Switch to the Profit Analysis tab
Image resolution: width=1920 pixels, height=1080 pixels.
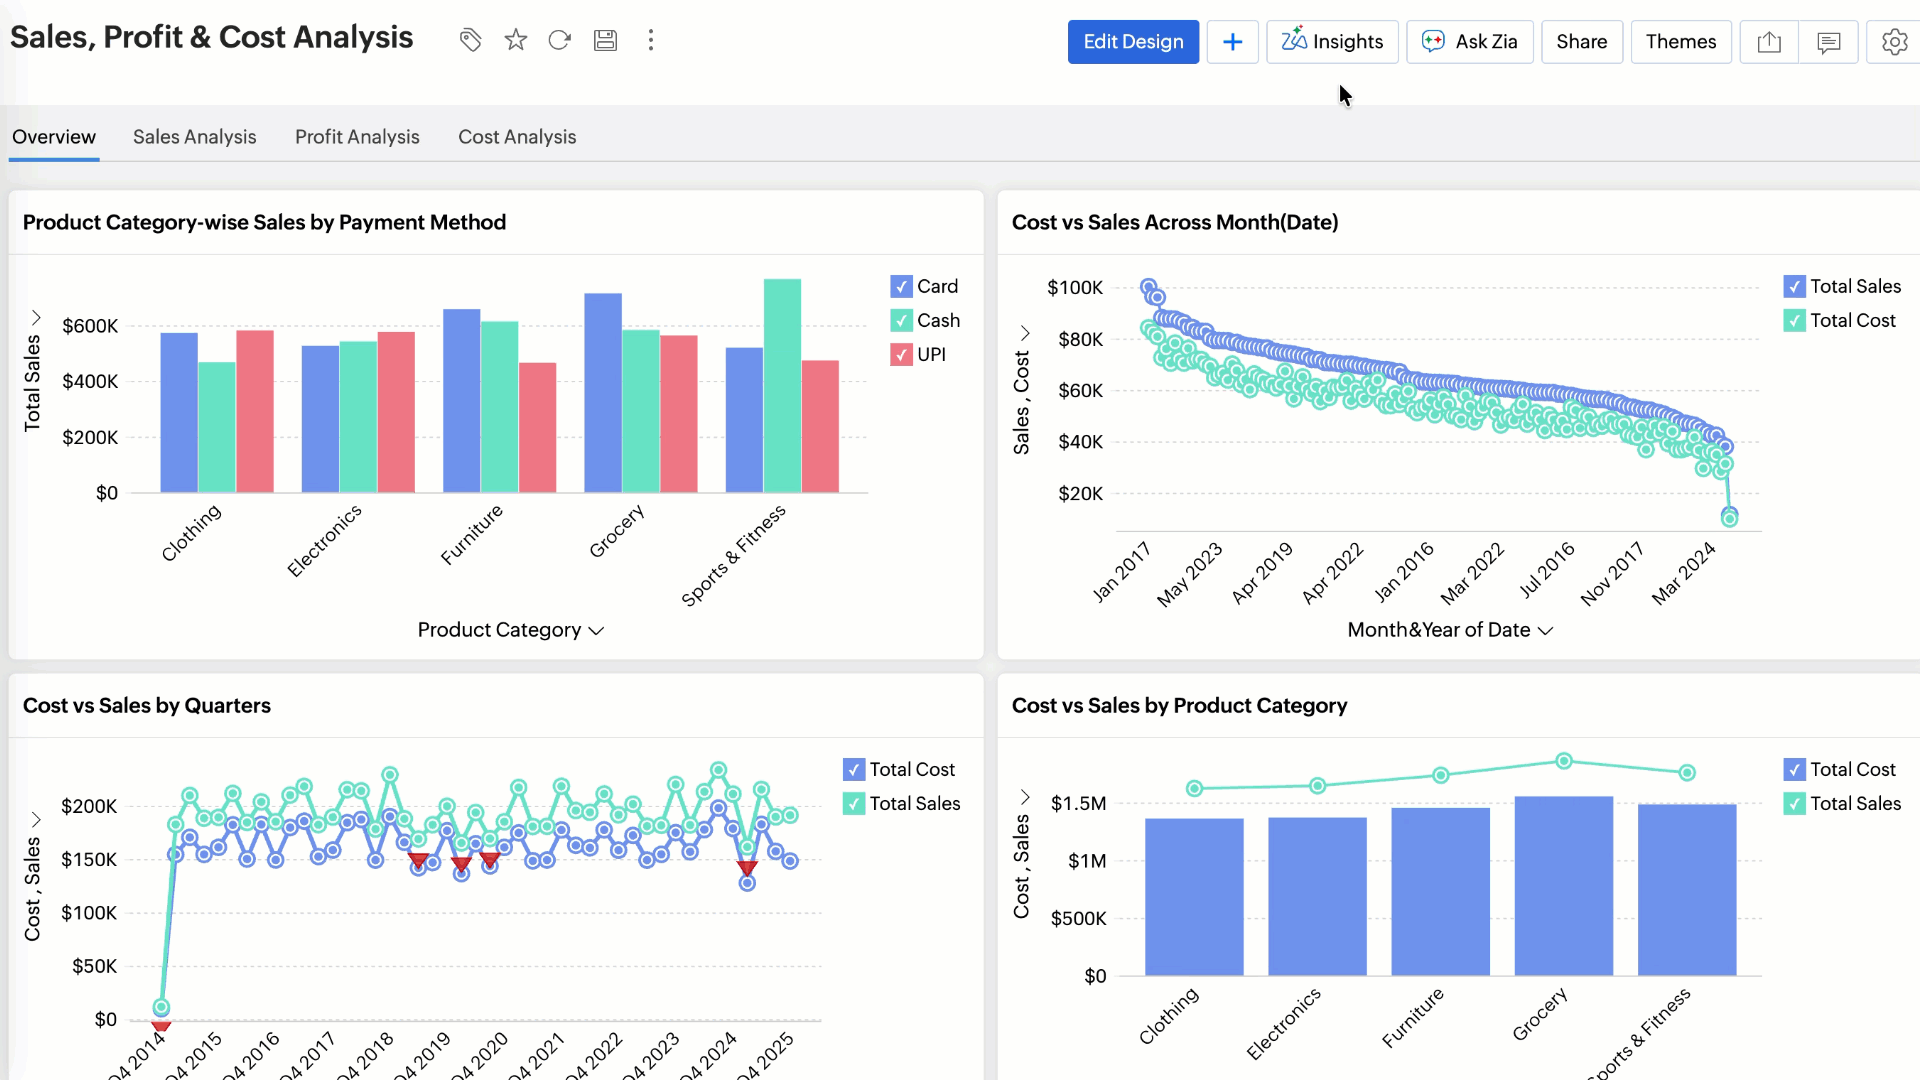[x=357, y=137]
